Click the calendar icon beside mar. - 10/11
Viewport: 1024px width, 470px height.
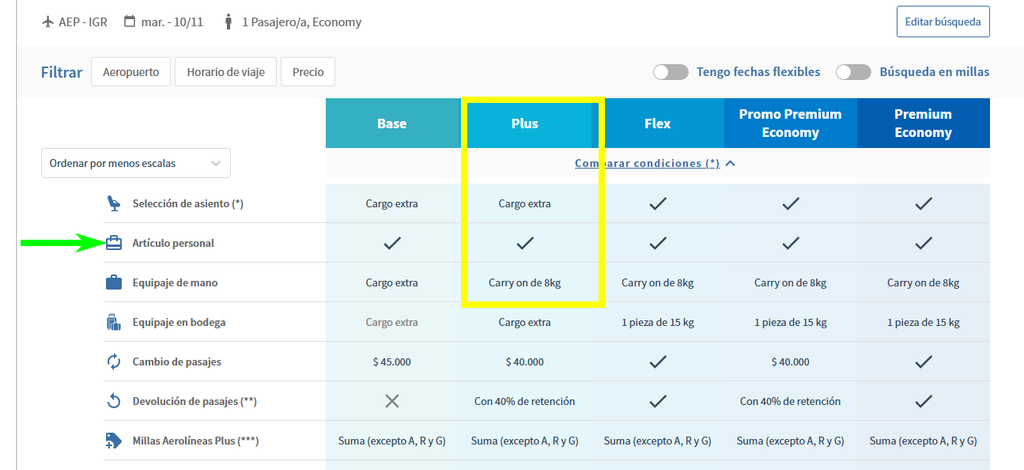pyautogui.click(x=129, y=22)
